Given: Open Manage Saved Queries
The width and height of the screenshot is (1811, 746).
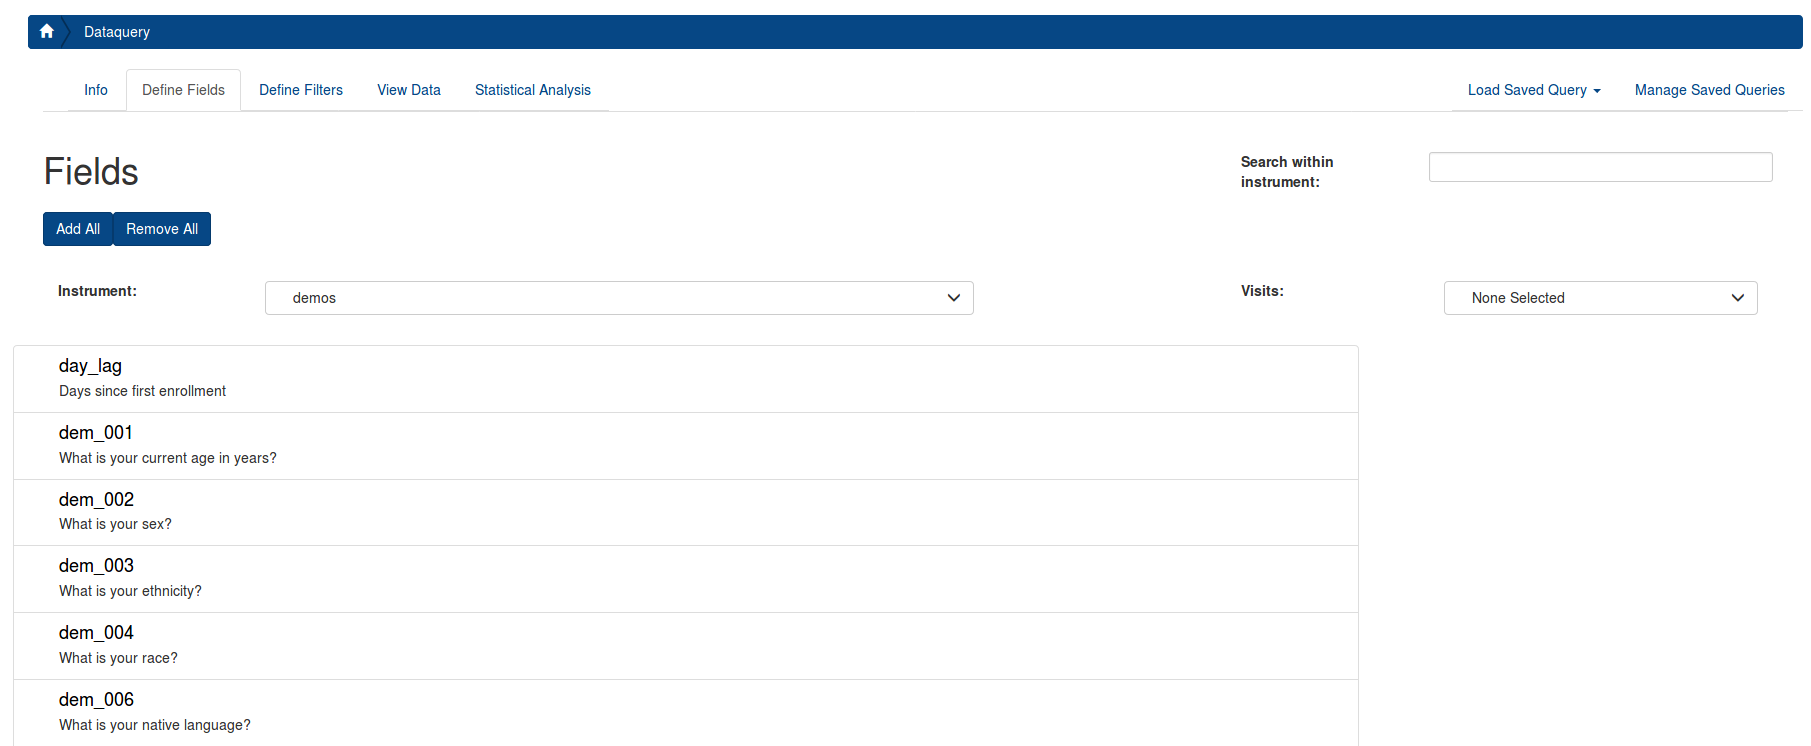Looking at the screenshot, I should (x=1709, y=90).
